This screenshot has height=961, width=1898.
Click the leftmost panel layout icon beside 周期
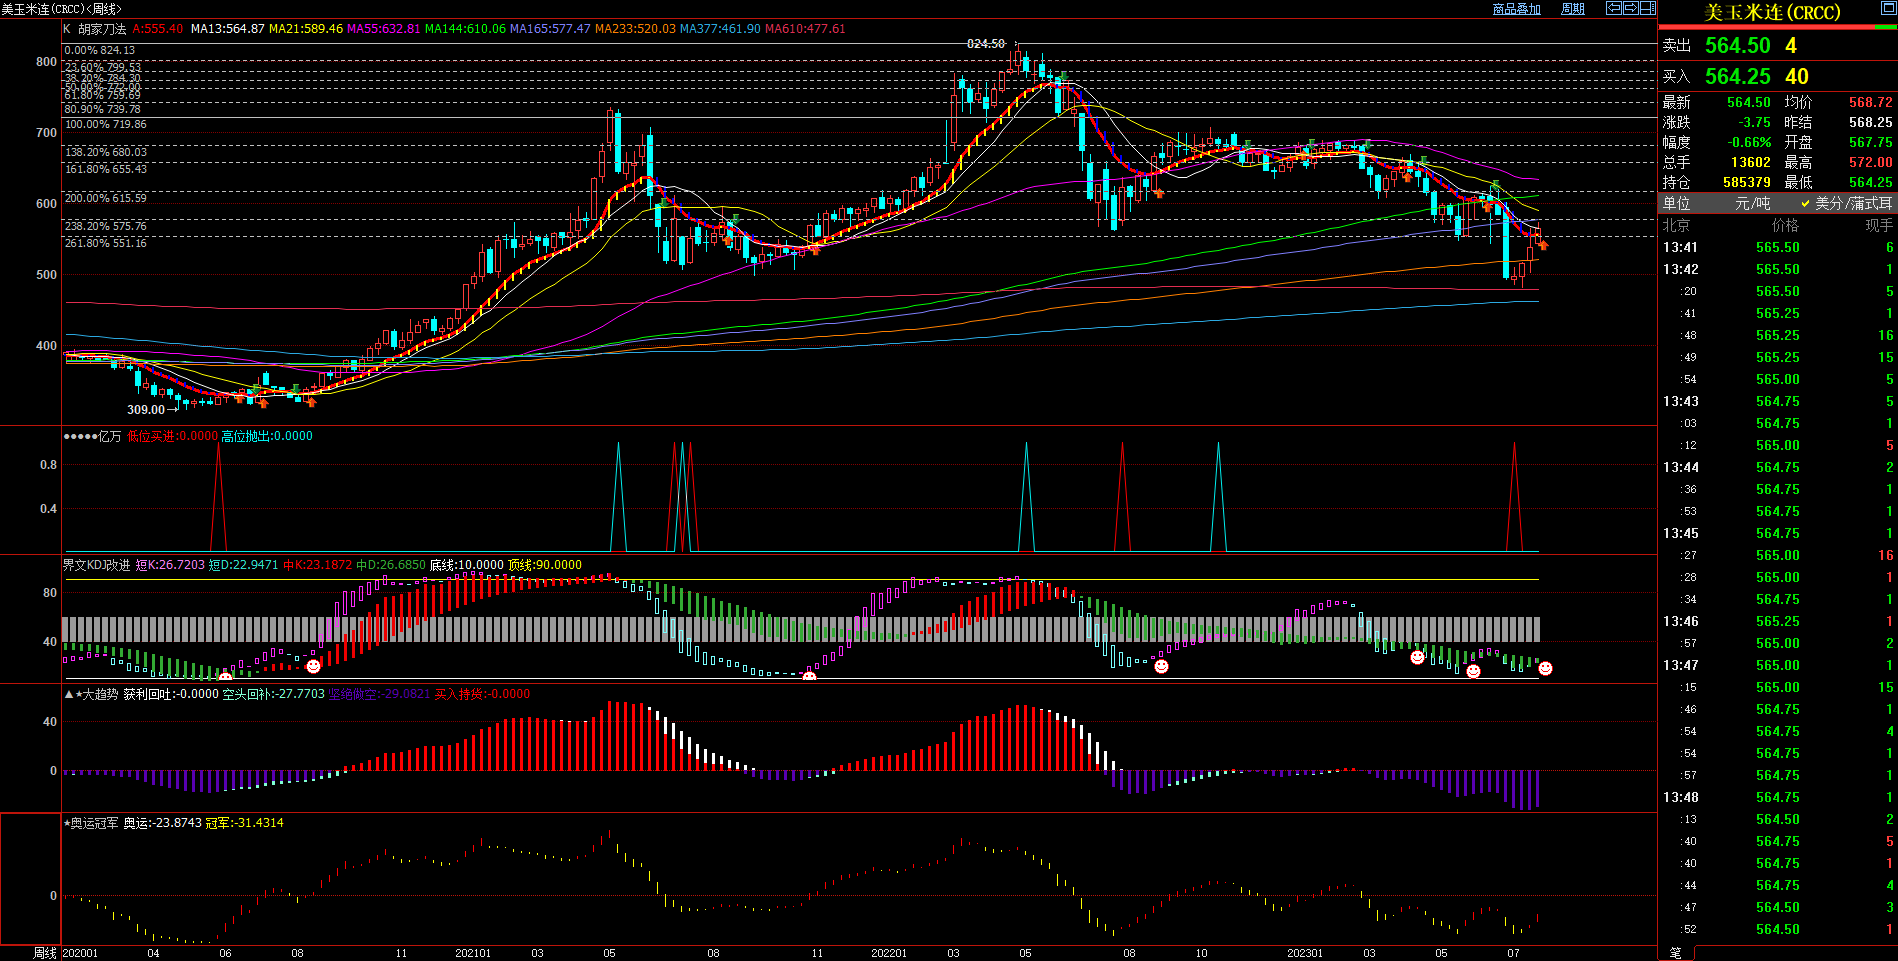1614,8
